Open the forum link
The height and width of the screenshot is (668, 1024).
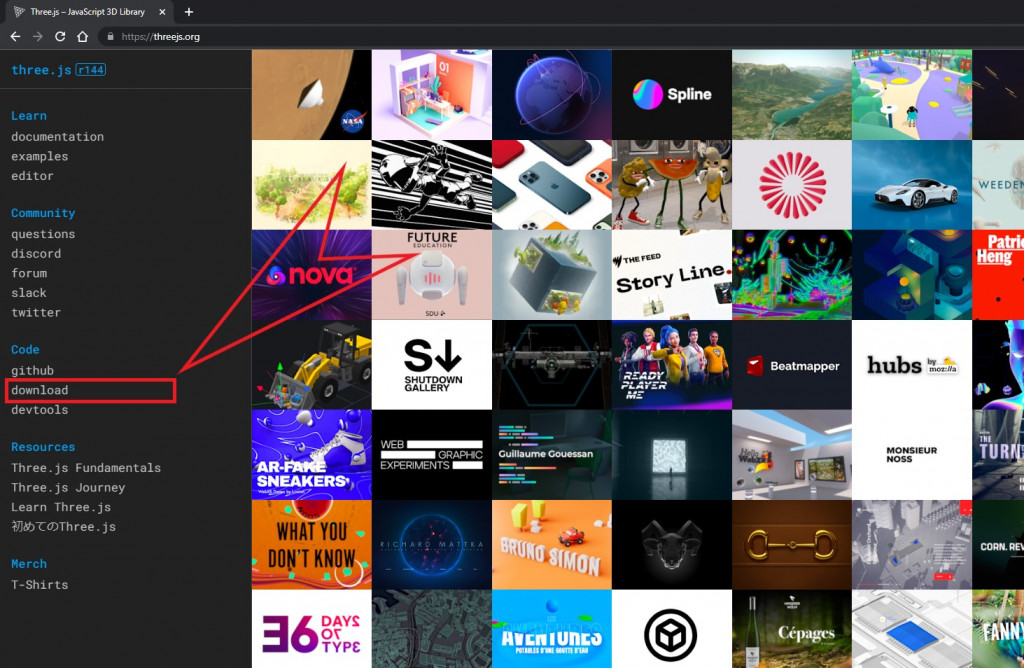coord(29,273)
